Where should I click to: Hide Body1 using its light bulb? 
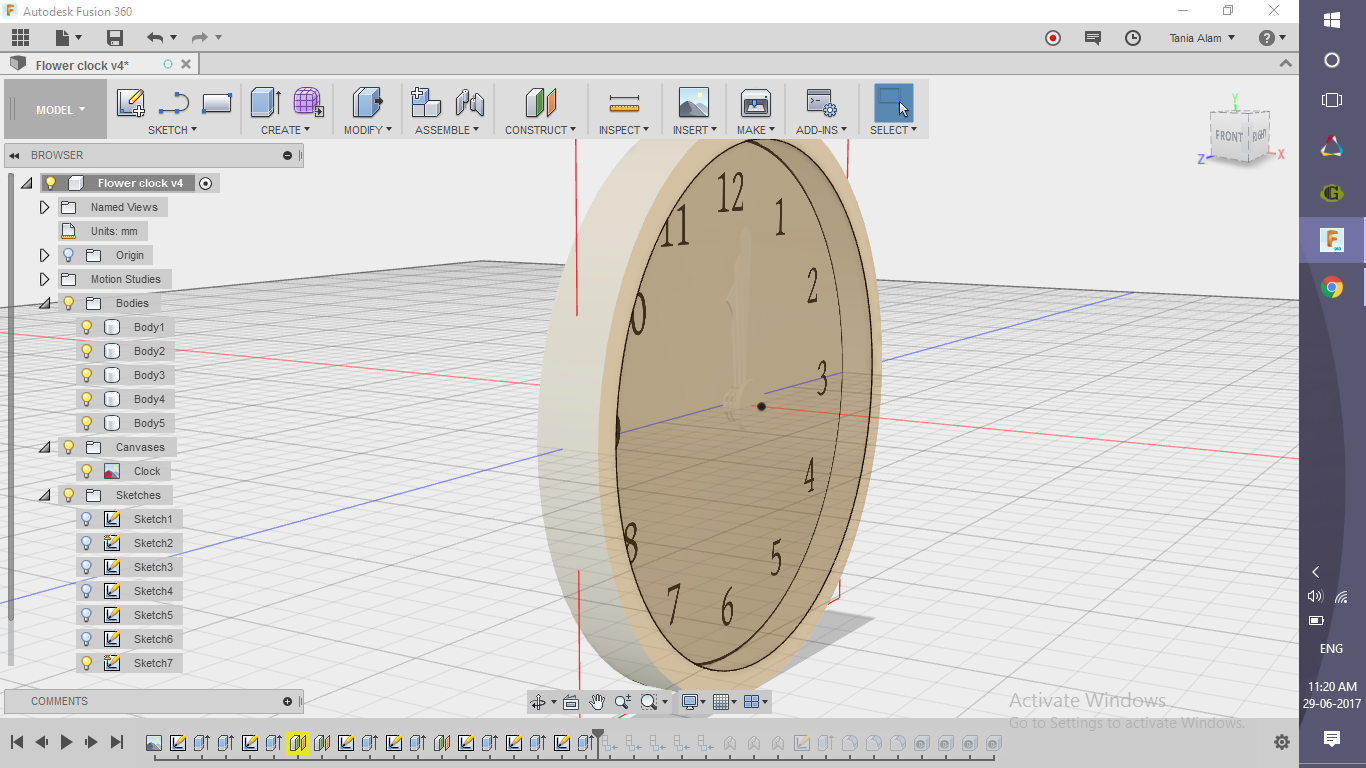point(87,327)
